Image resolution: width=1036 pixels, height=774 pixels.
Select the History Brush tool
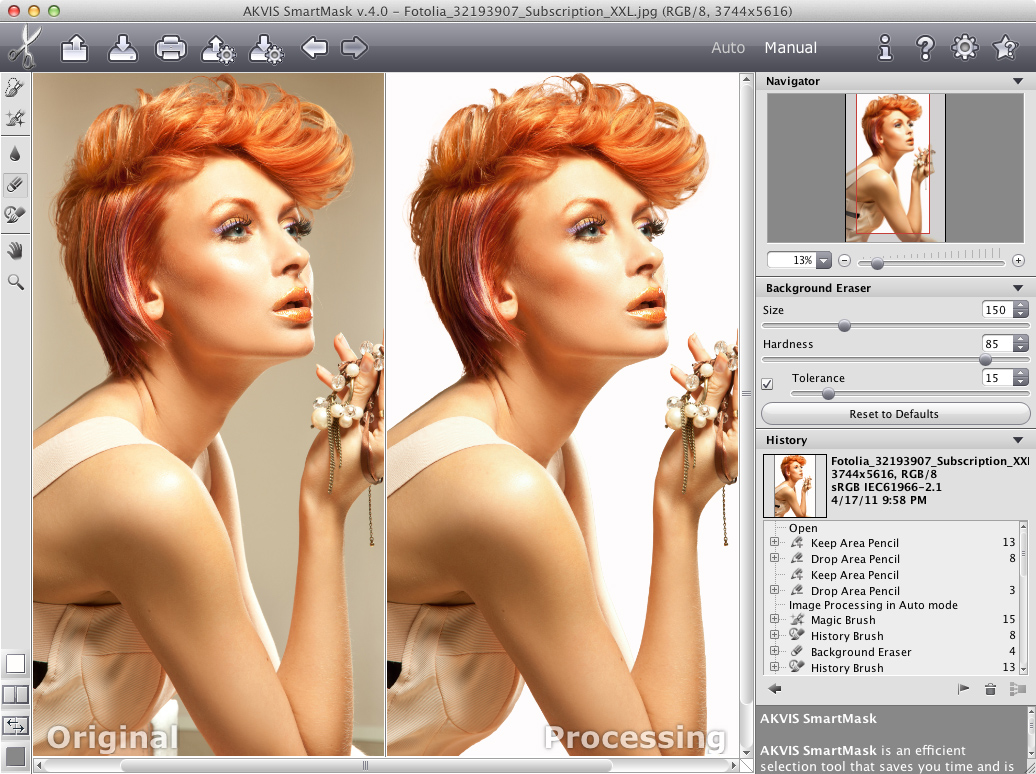15,214
